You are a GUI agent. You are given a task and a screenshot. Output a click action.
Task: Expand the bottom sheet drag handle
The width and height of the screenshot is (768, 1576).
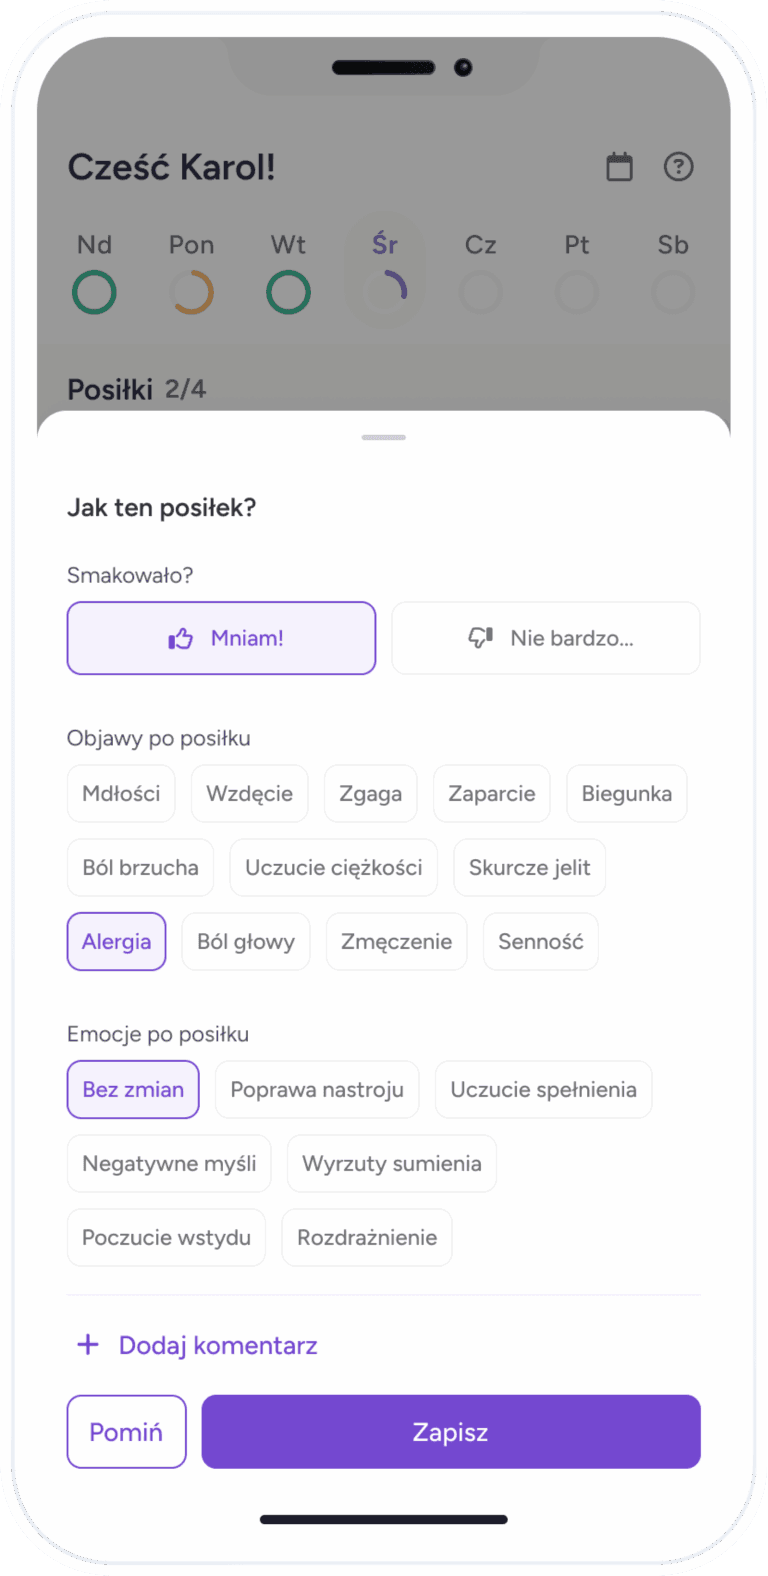384,437
